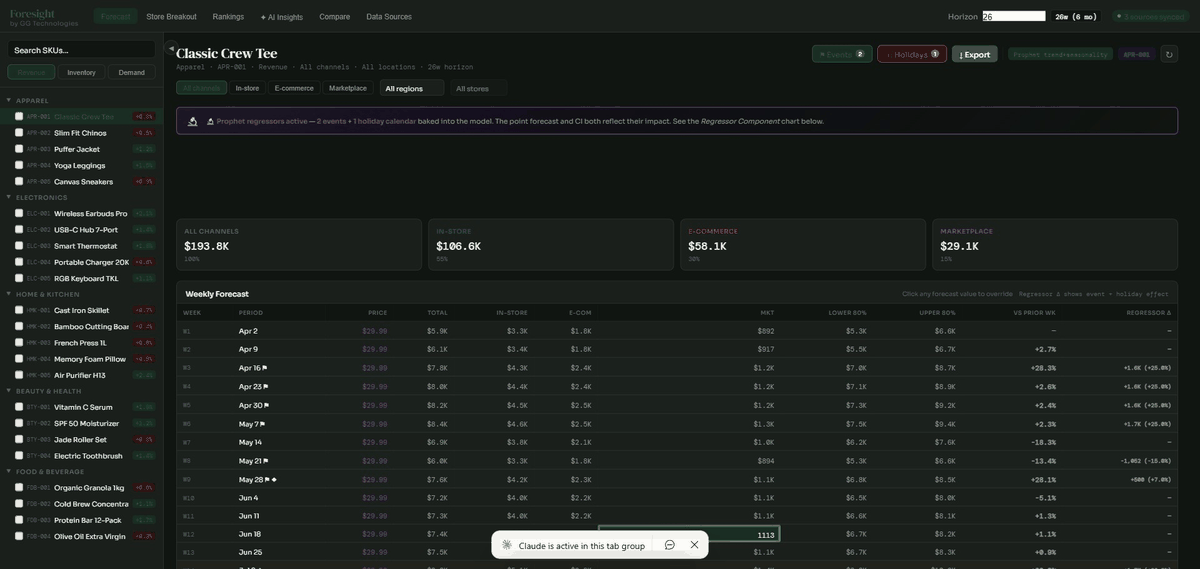Click the holiday diamond on May 28 row

274,479
